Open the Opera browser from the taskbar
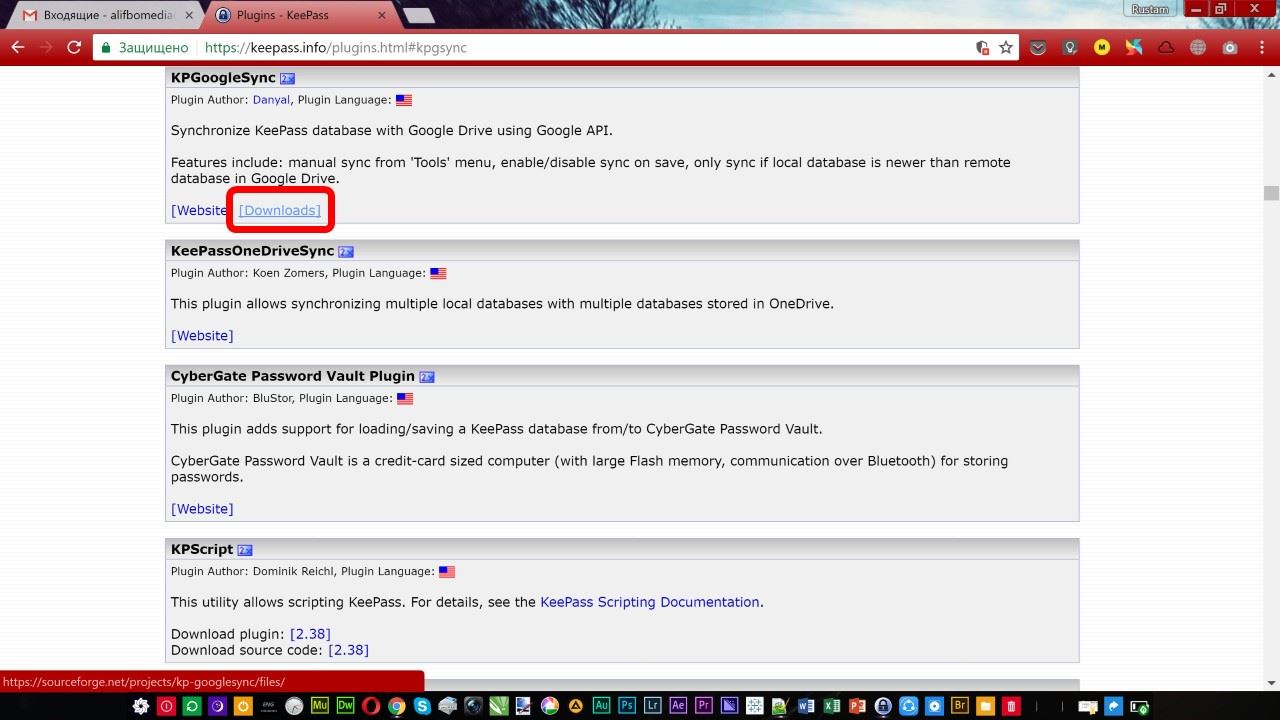1280x720 pixels. click(371, 706)
